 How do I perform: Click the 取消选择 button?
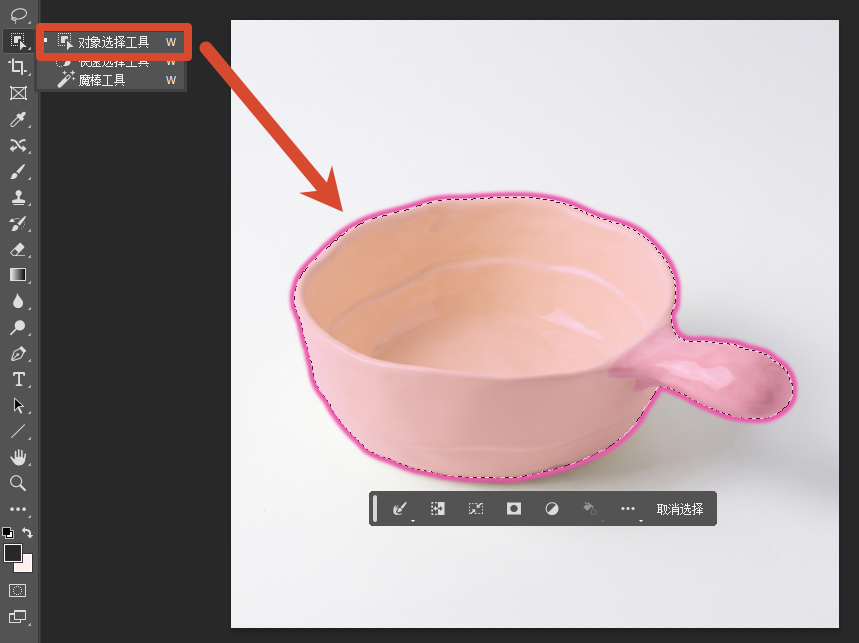tap(680, 509)
